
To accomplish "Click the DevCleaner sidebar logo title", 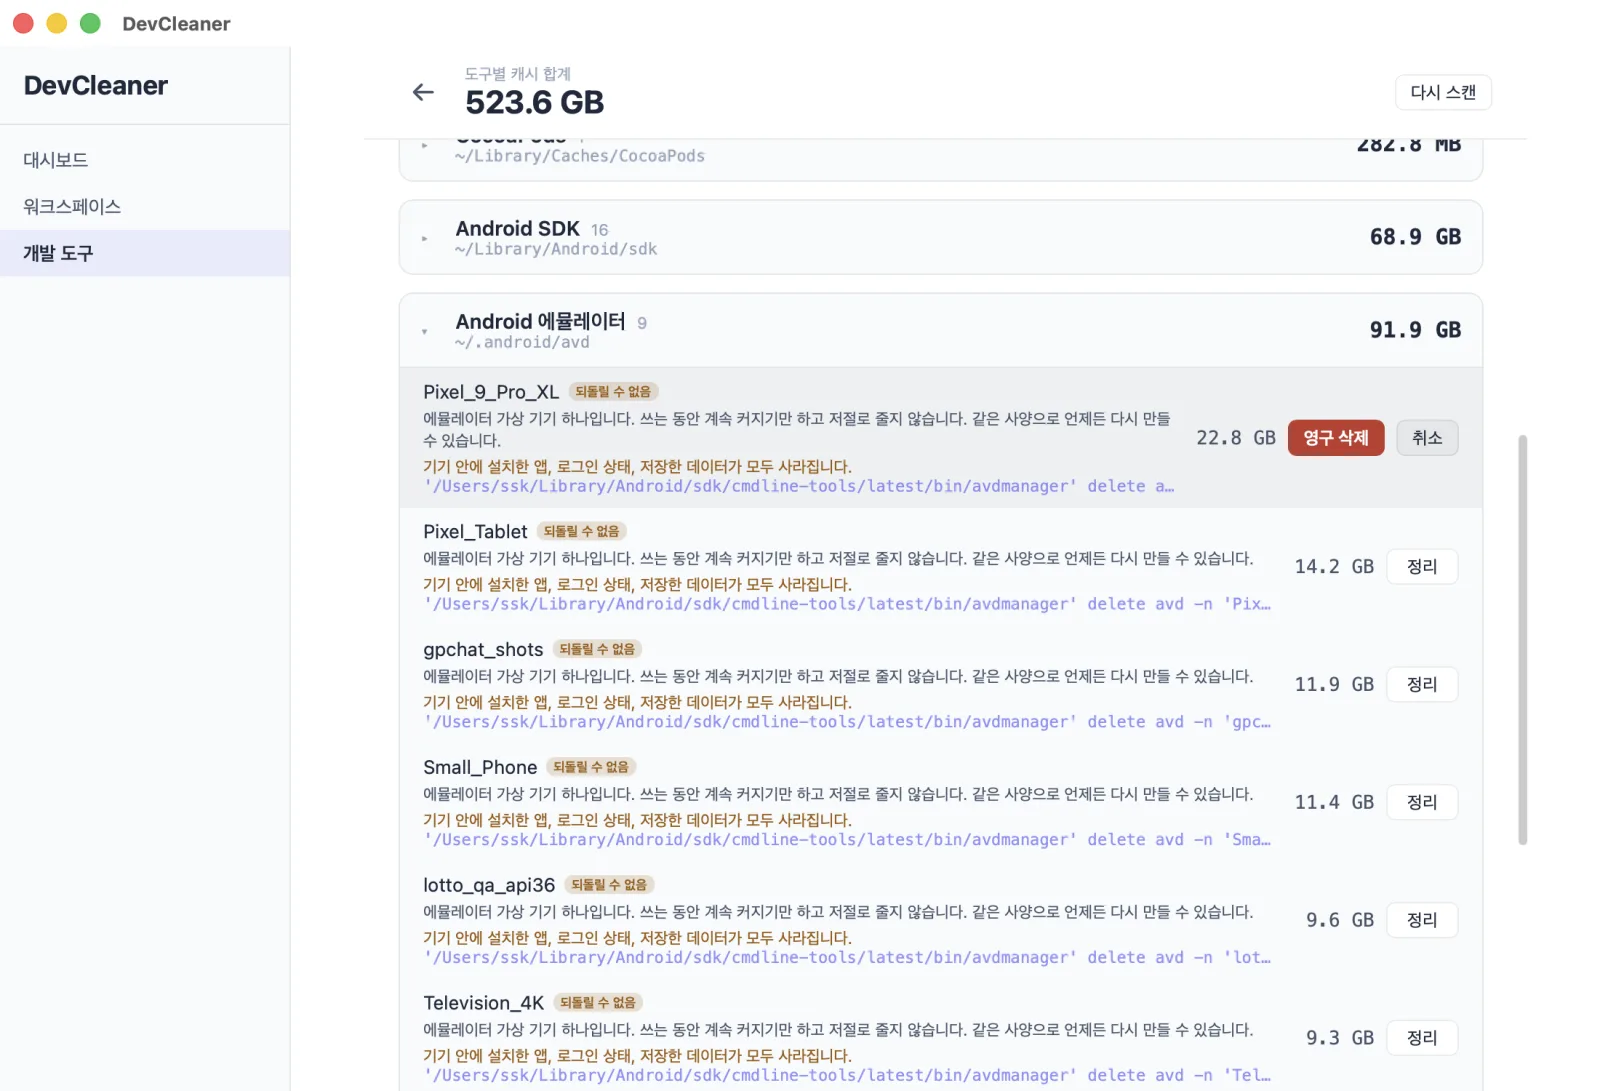I will click(x=96, y=86).
